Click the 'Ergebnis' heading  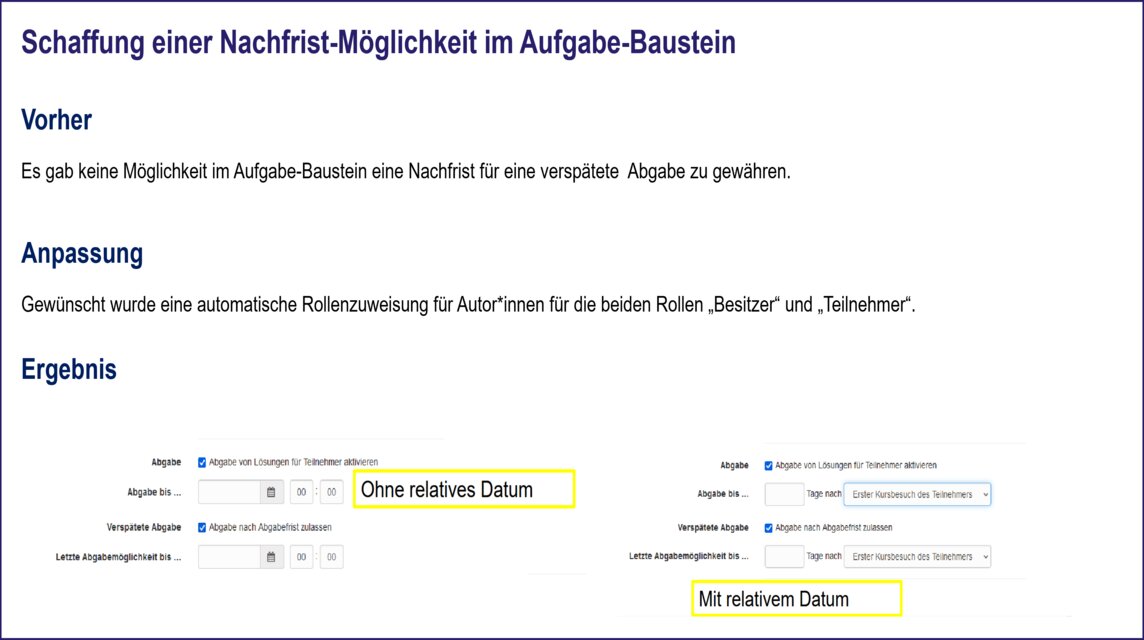pos(69,369)
